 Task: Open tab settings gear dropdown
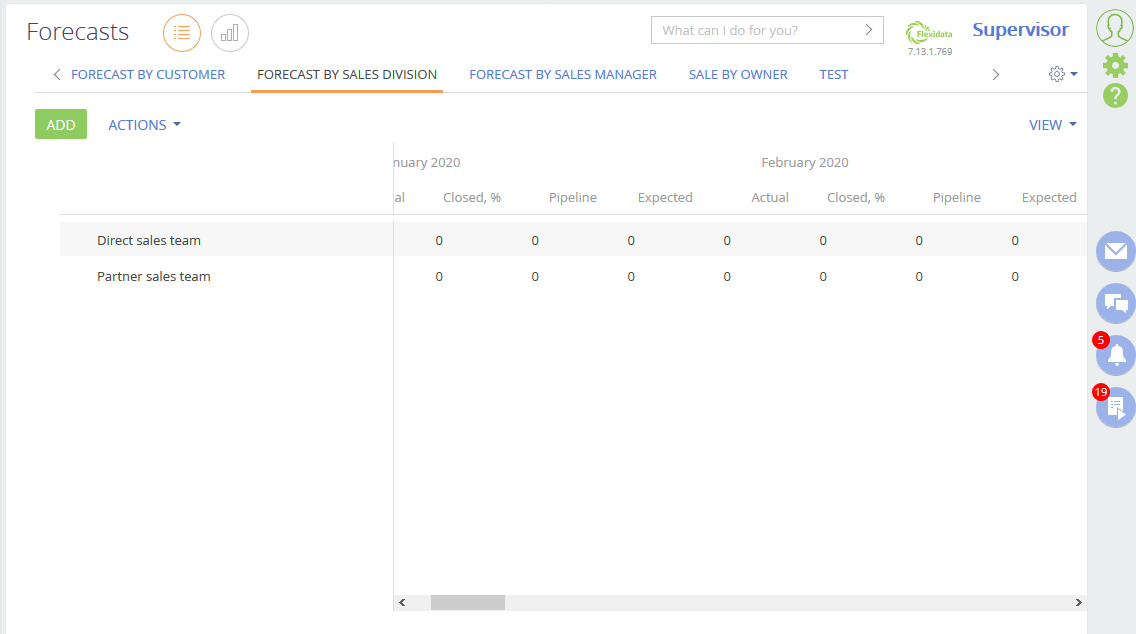[x=1063, y=74]
